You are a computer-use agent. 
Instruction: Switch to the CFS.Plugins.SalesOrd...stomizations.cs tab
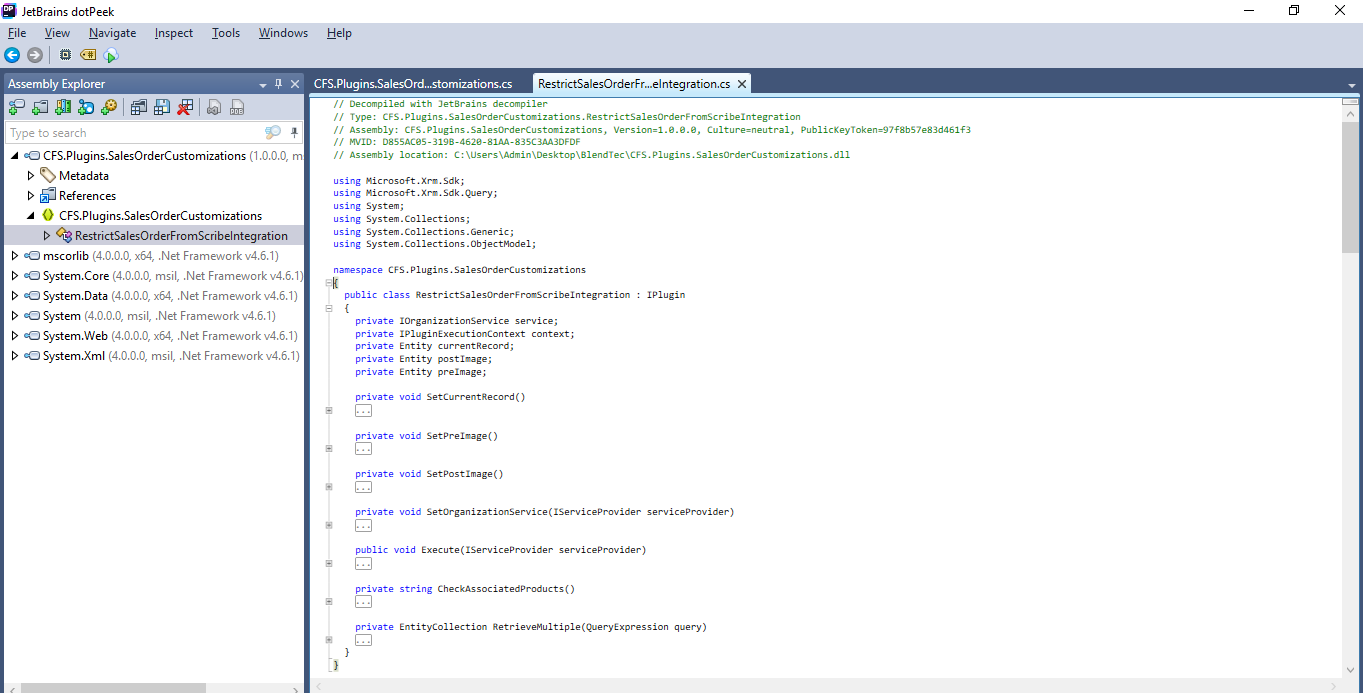coord(413,84)
